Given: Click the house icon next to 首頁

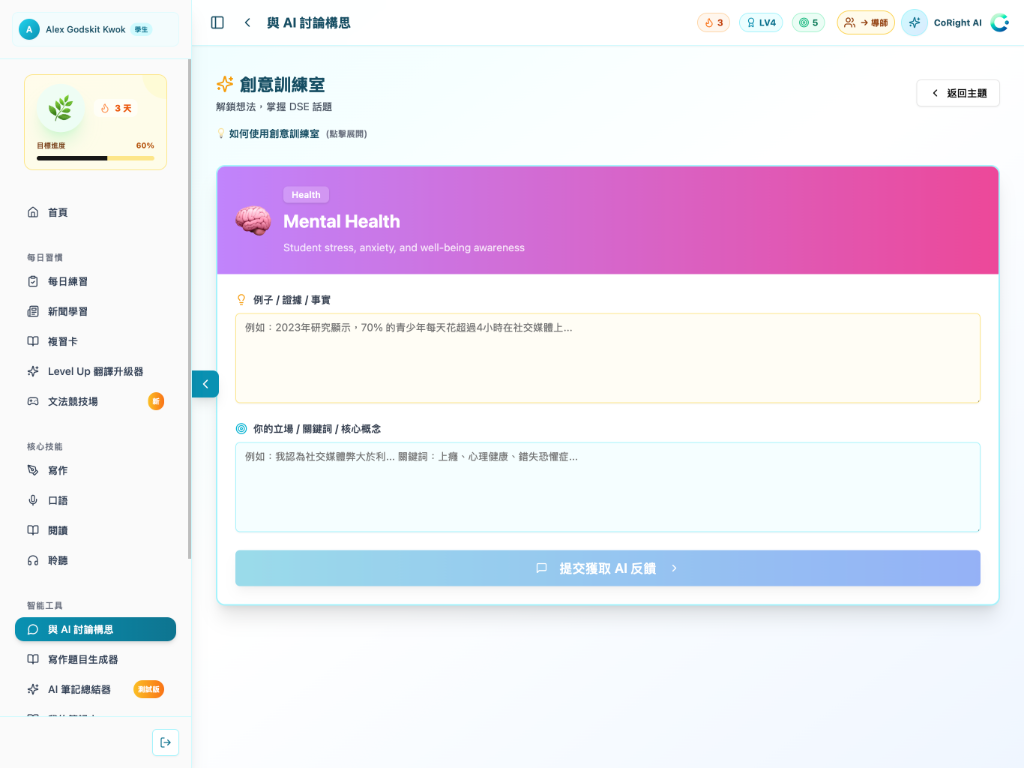Looking at the screenshot, I should [x=33, y=212].
